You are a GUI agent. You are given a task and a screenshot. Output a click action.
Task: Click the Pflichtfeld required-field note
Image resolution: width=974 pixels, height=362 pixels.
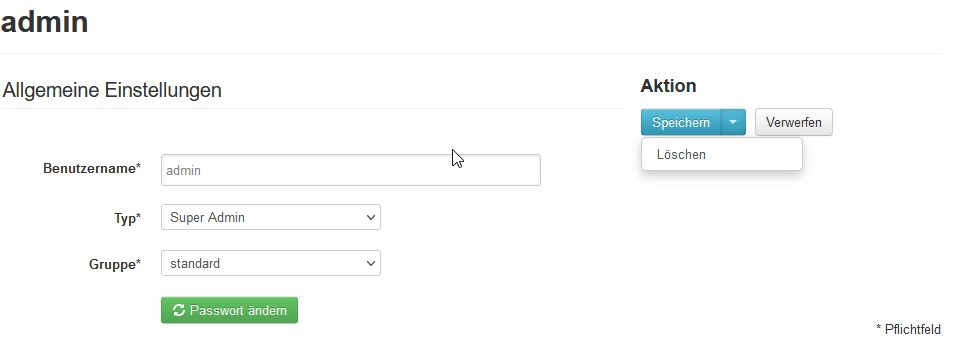(908, 329)
